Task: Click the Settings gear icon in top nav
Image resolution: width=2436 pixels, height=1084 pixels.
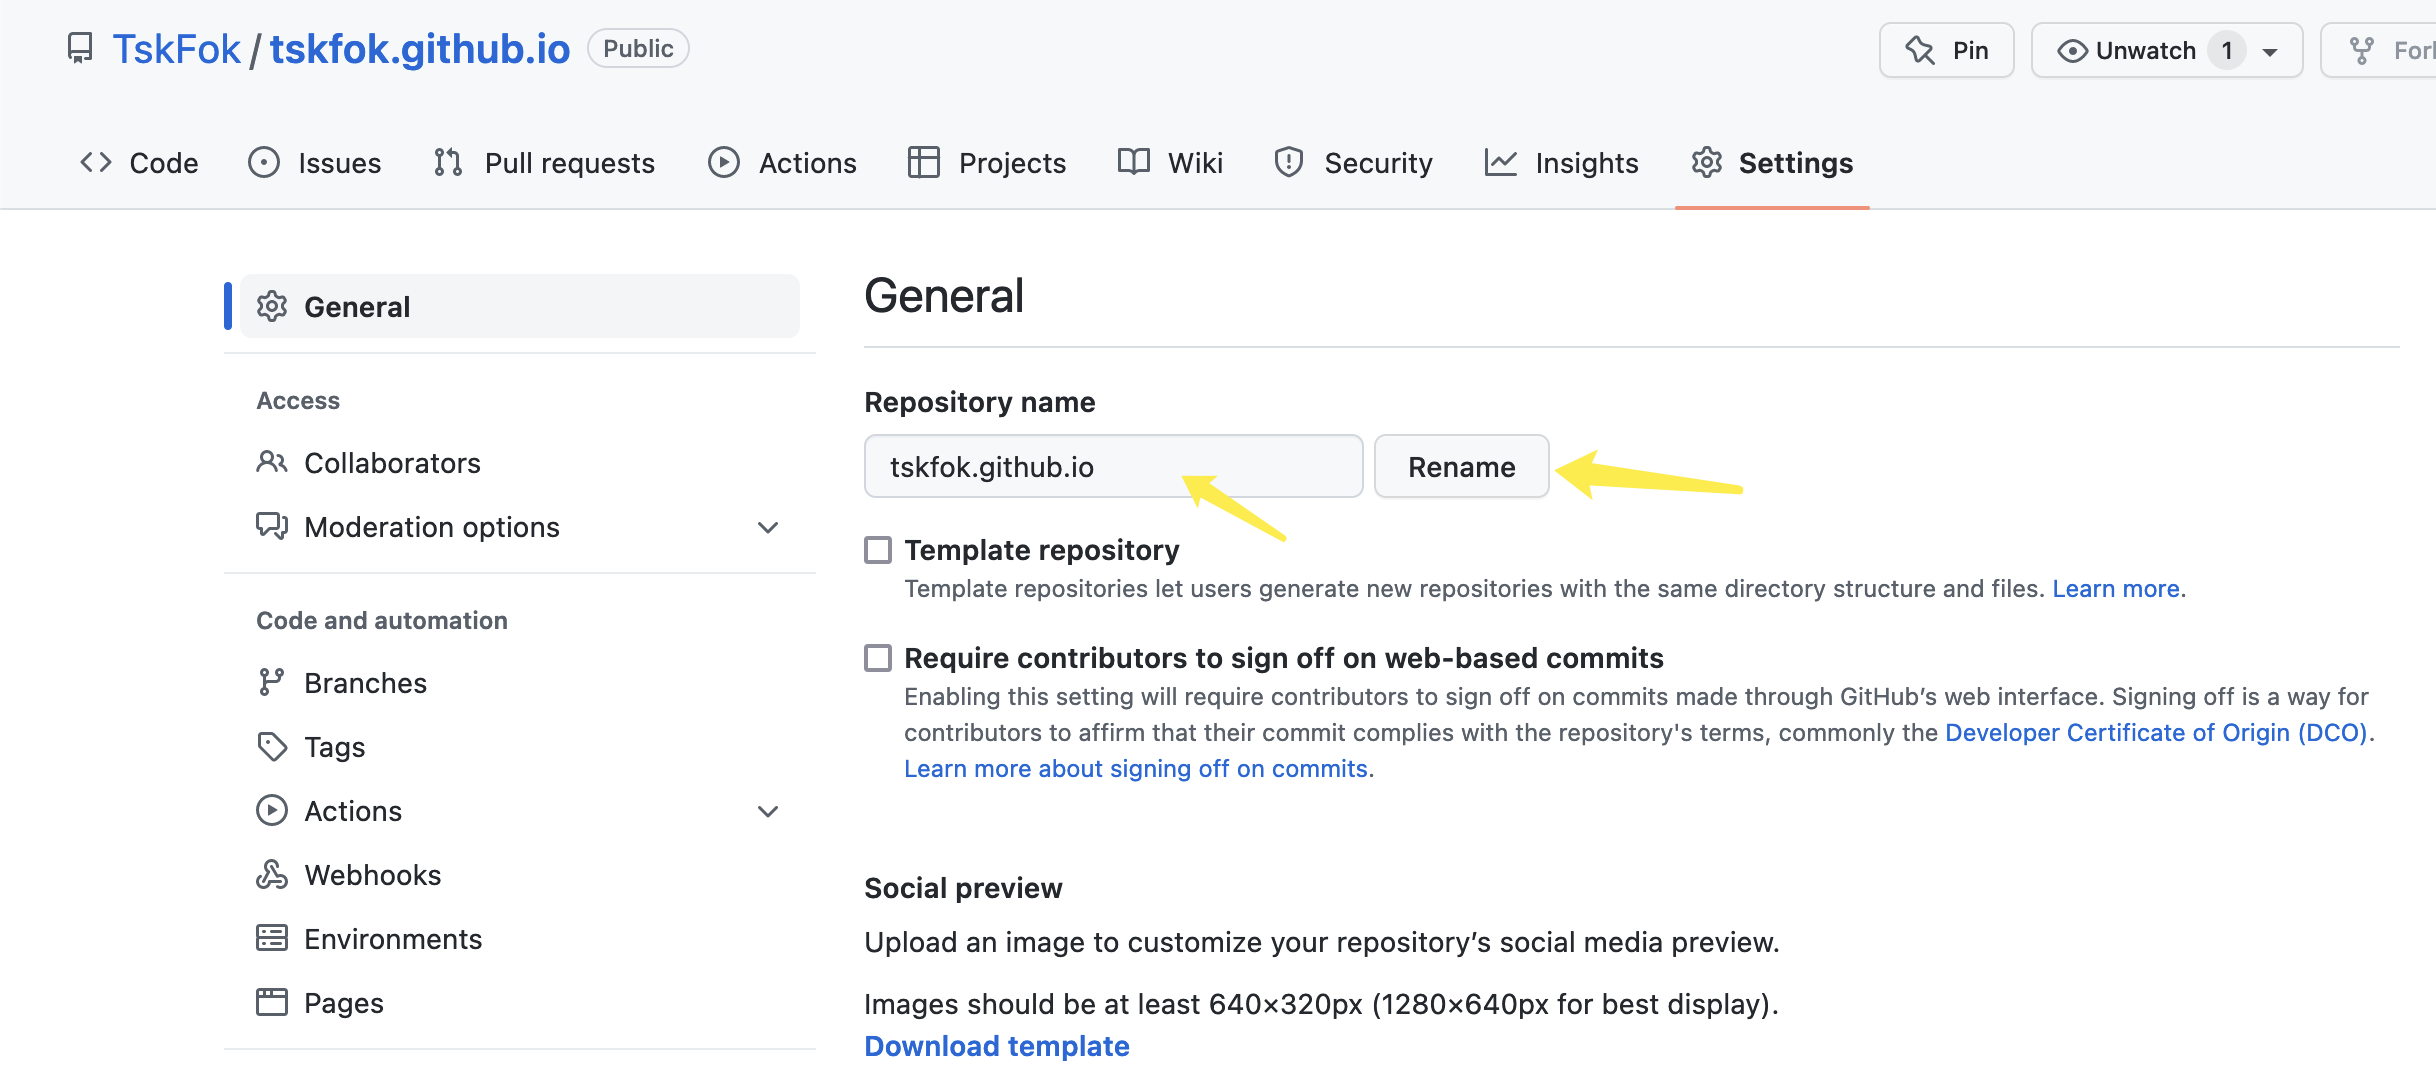Action: point(1707,162)
